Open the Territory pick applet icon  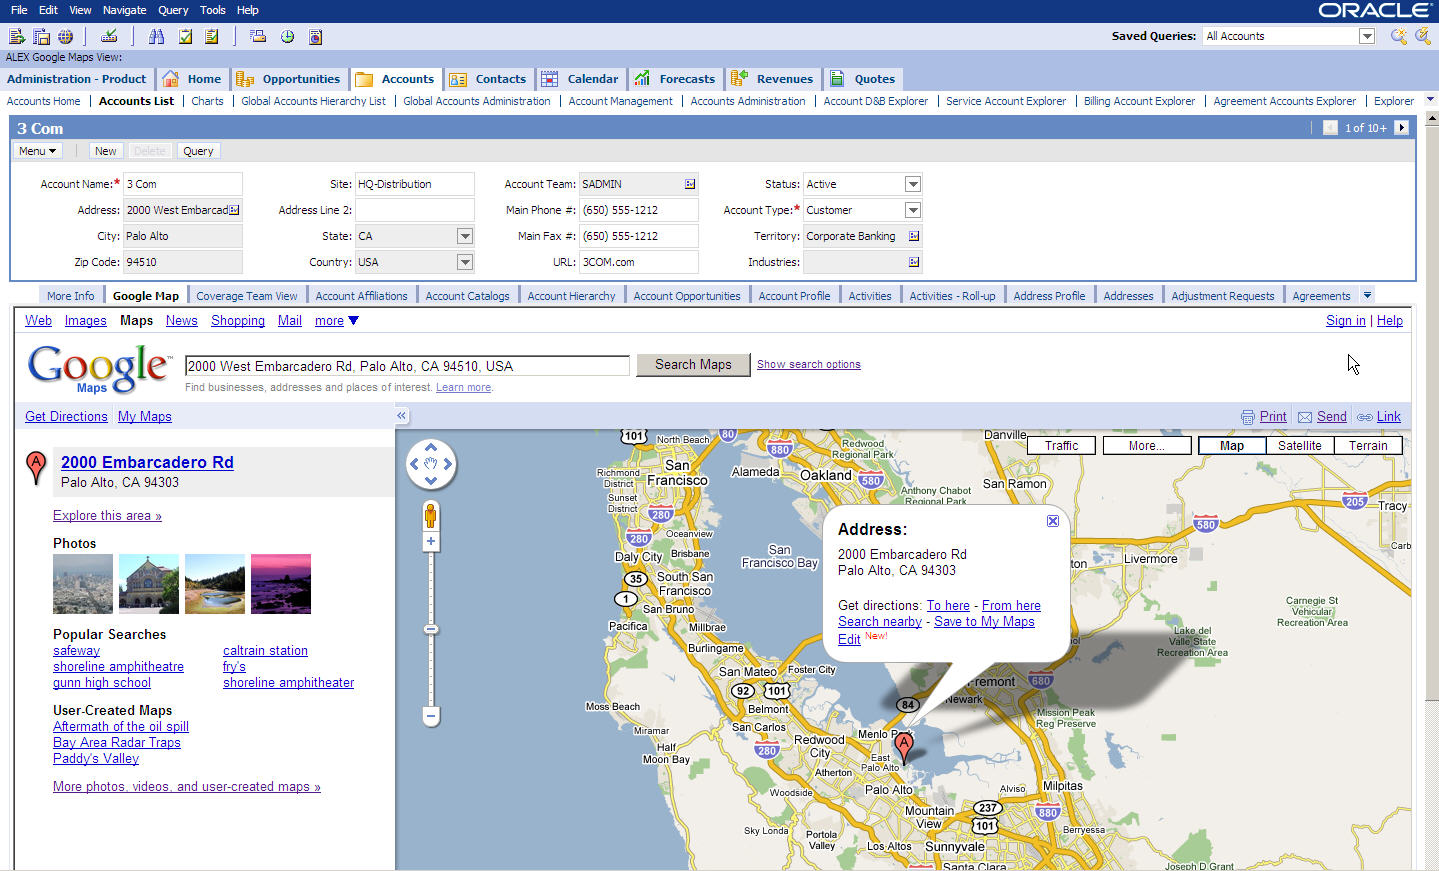tap(914, 236)
